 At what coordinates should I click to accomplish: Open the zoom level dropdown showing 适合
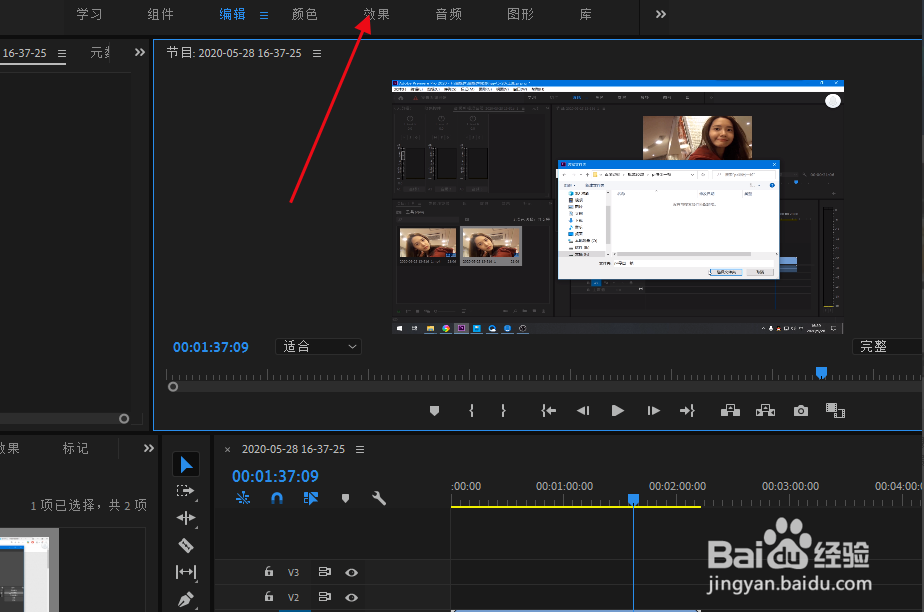(x=318, y=346)
